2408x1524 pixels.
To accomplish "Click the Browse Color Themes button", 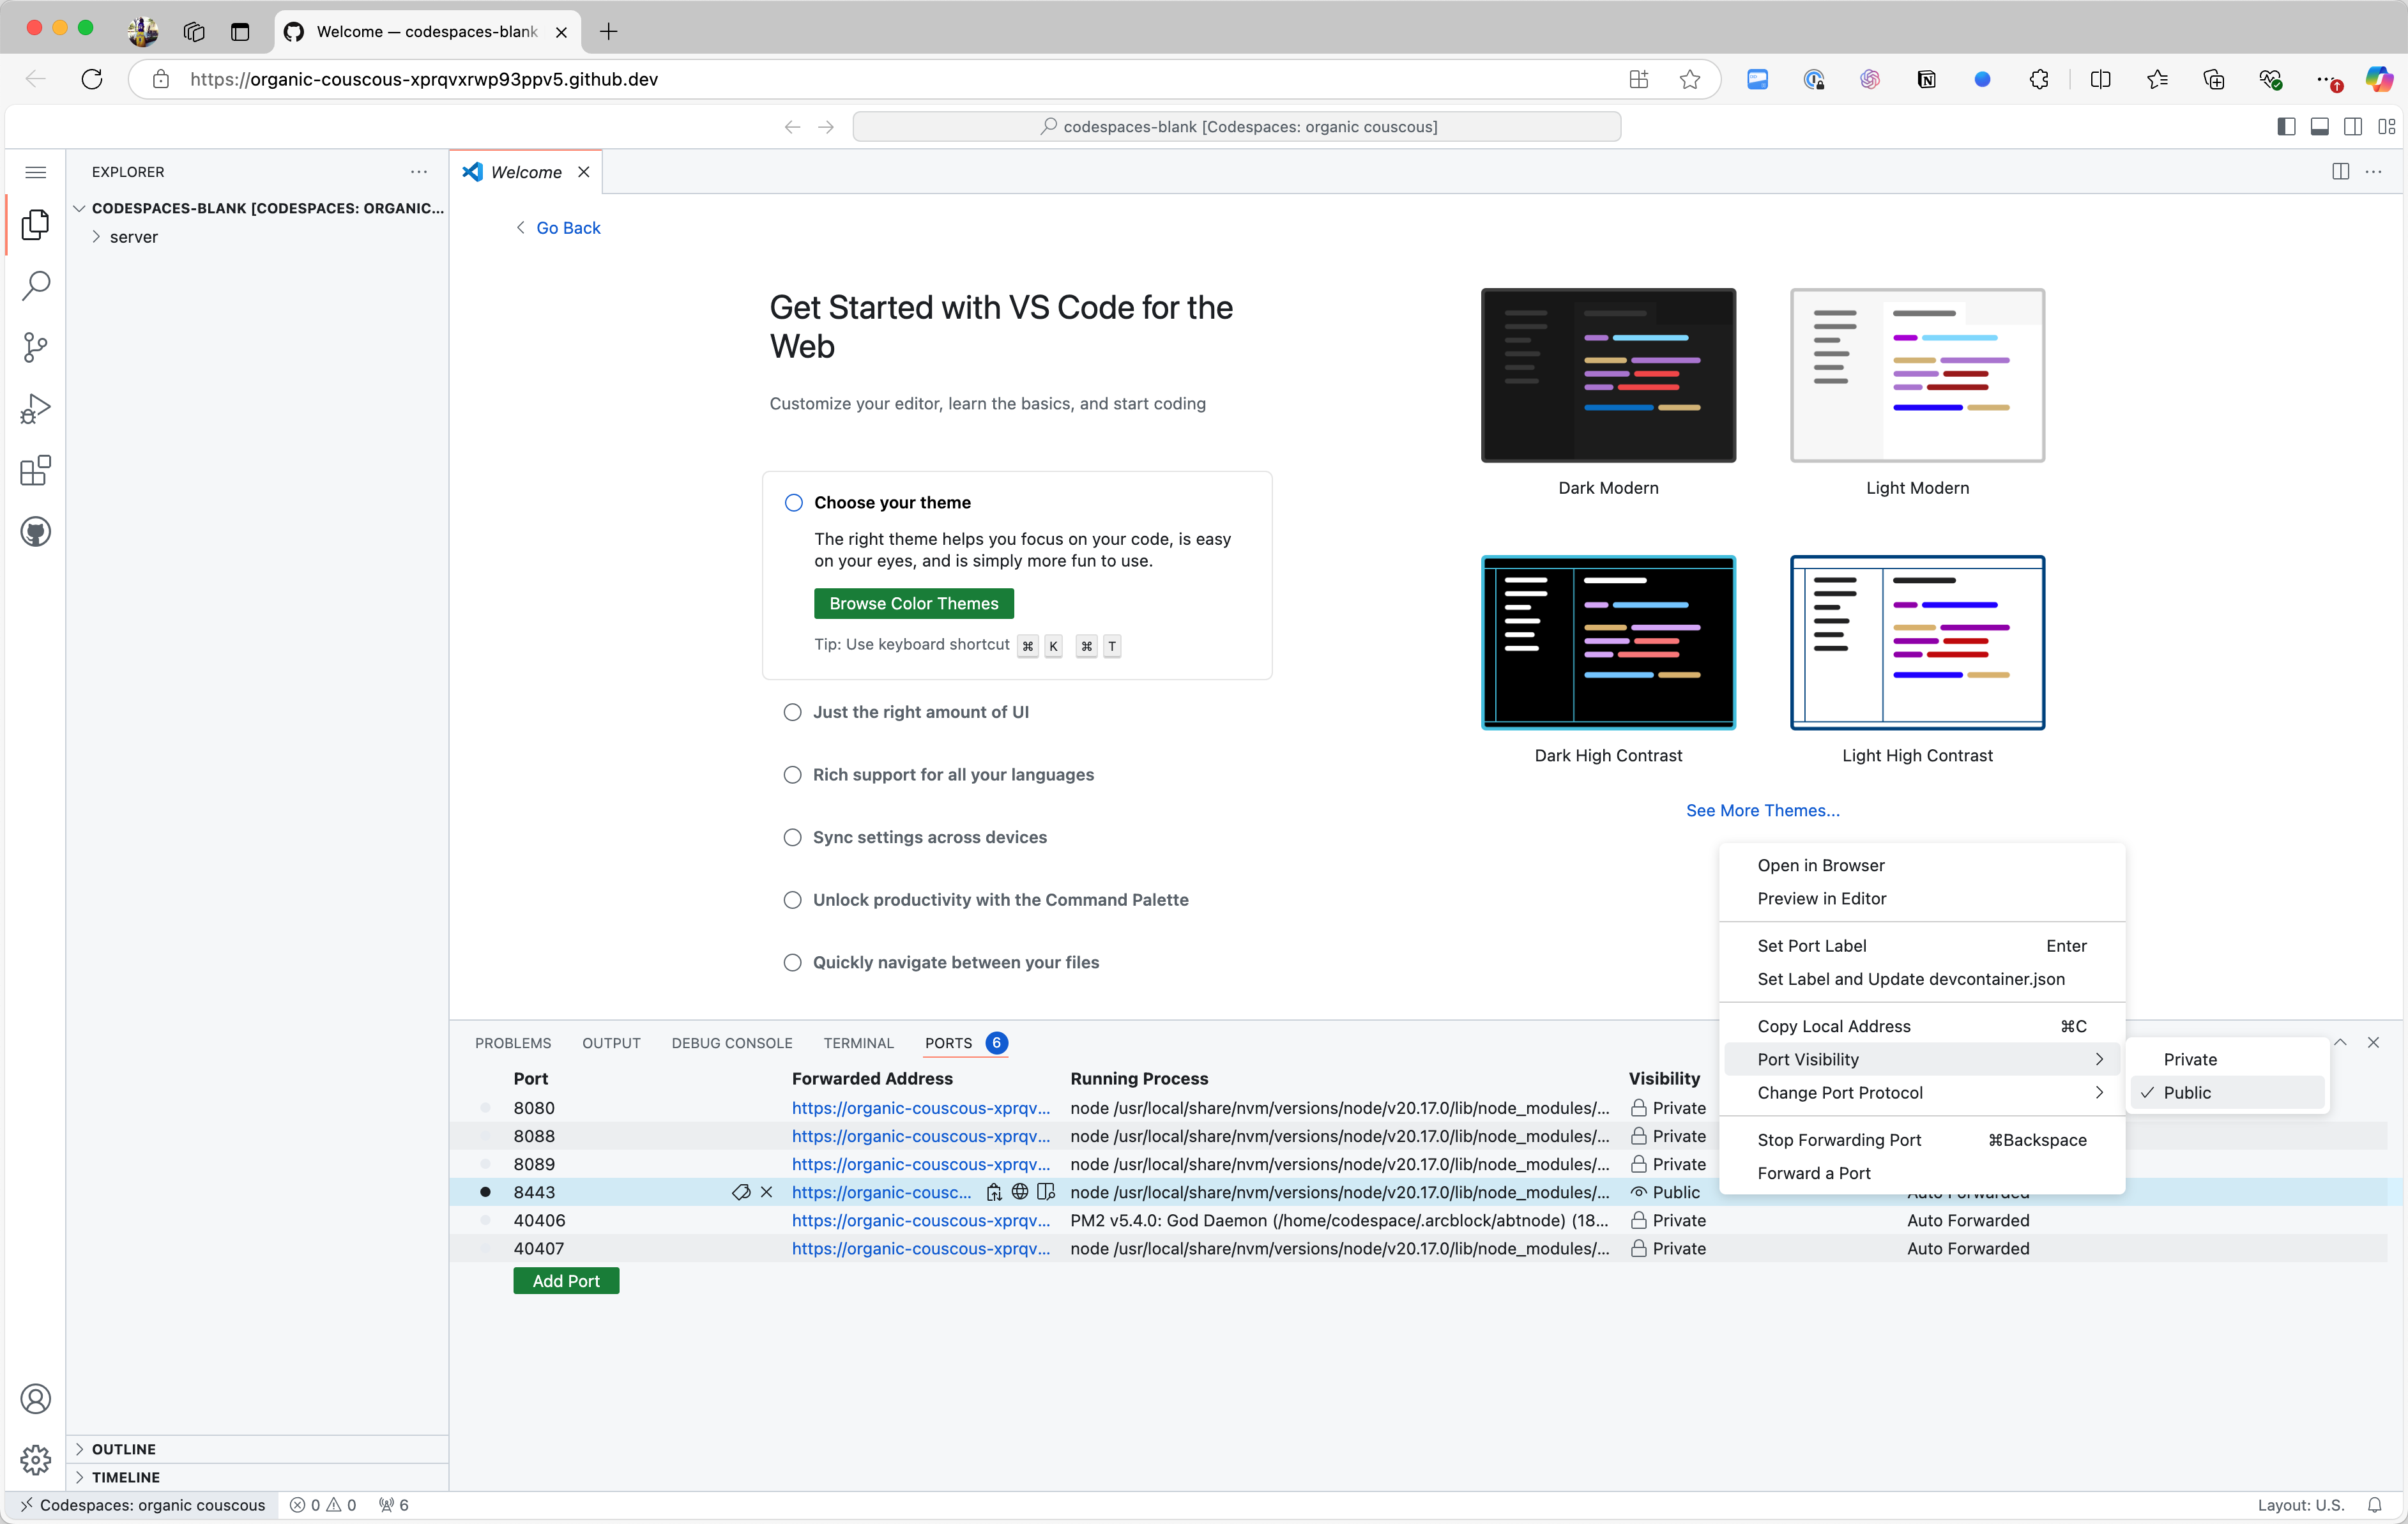I will [x=913, y=603].
